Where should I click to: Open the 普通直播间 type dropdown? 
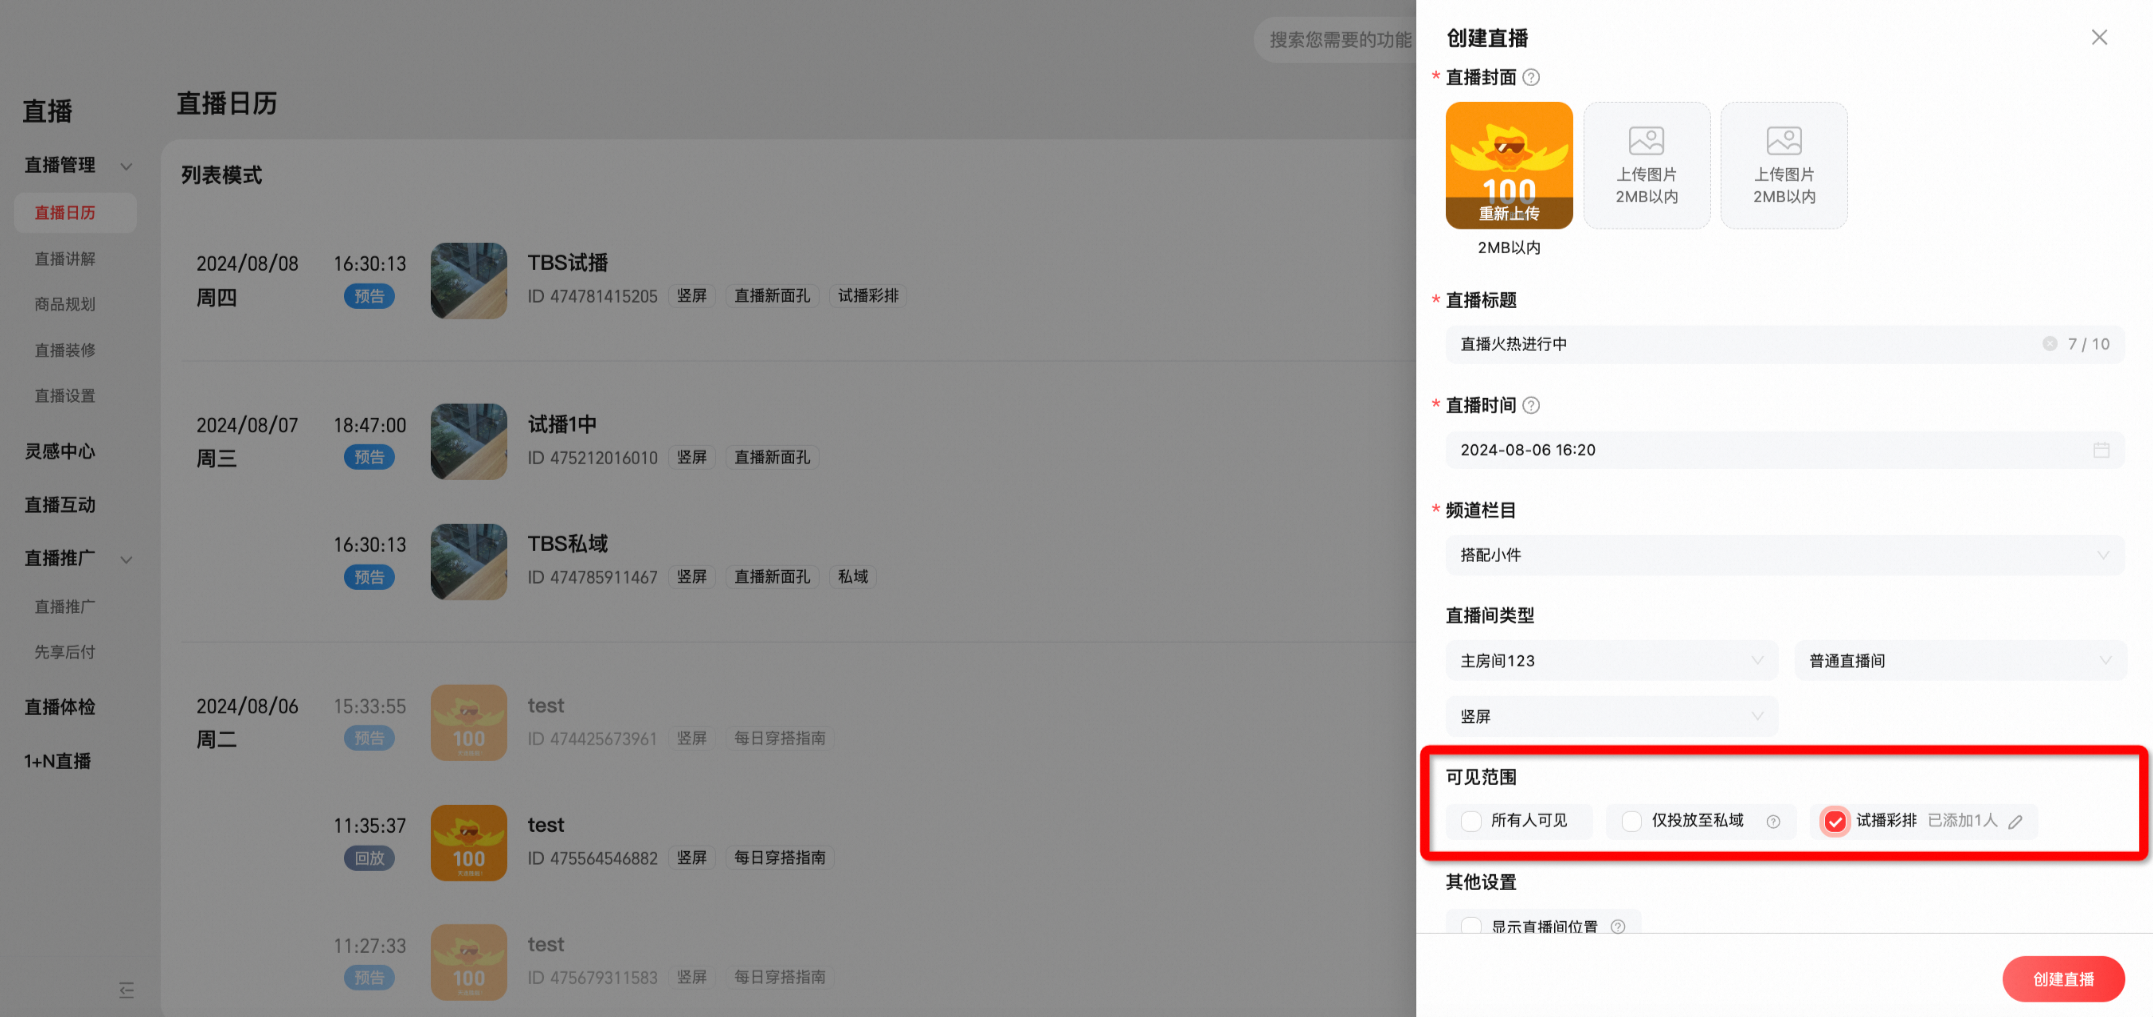pyautogui.click(x=1960, y=660)
